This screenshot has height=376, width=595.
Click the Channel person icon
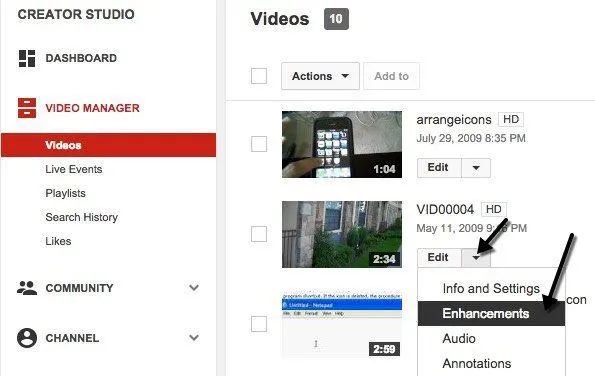(x=27, y=338)
